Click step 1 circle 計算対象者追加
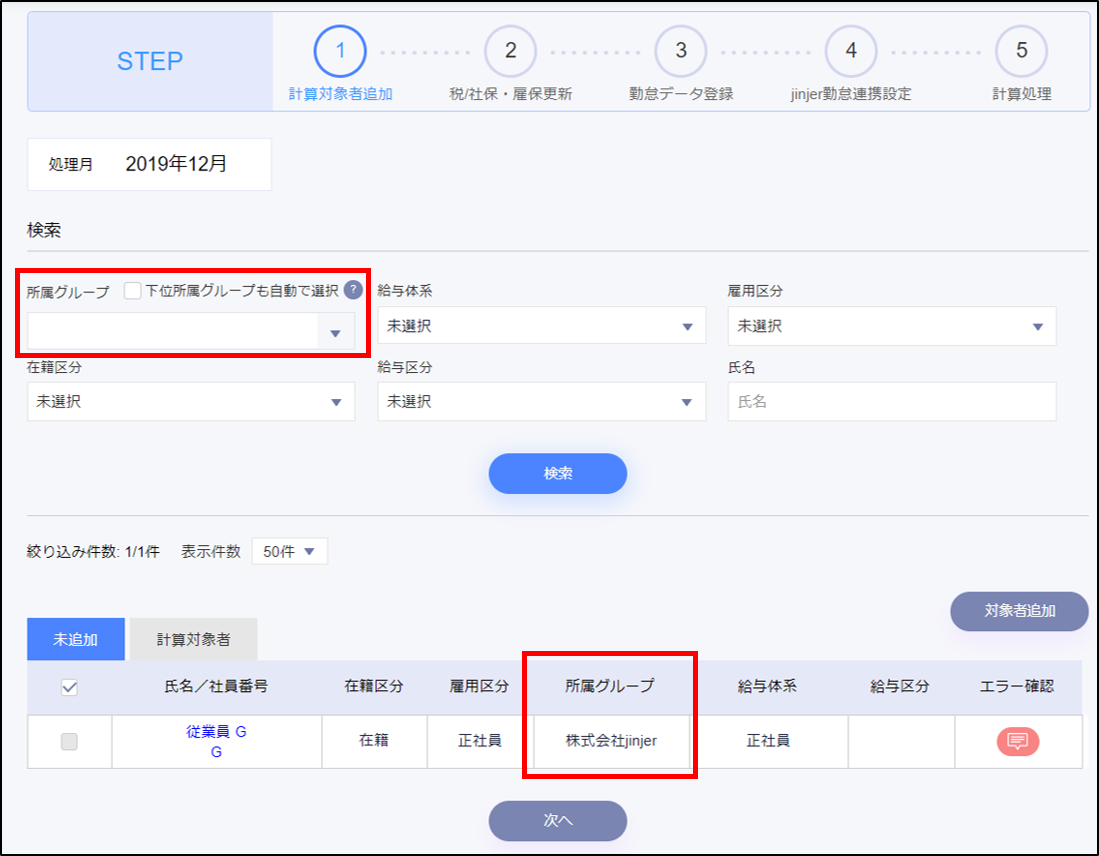1099x856 pixels. point(340,51)
